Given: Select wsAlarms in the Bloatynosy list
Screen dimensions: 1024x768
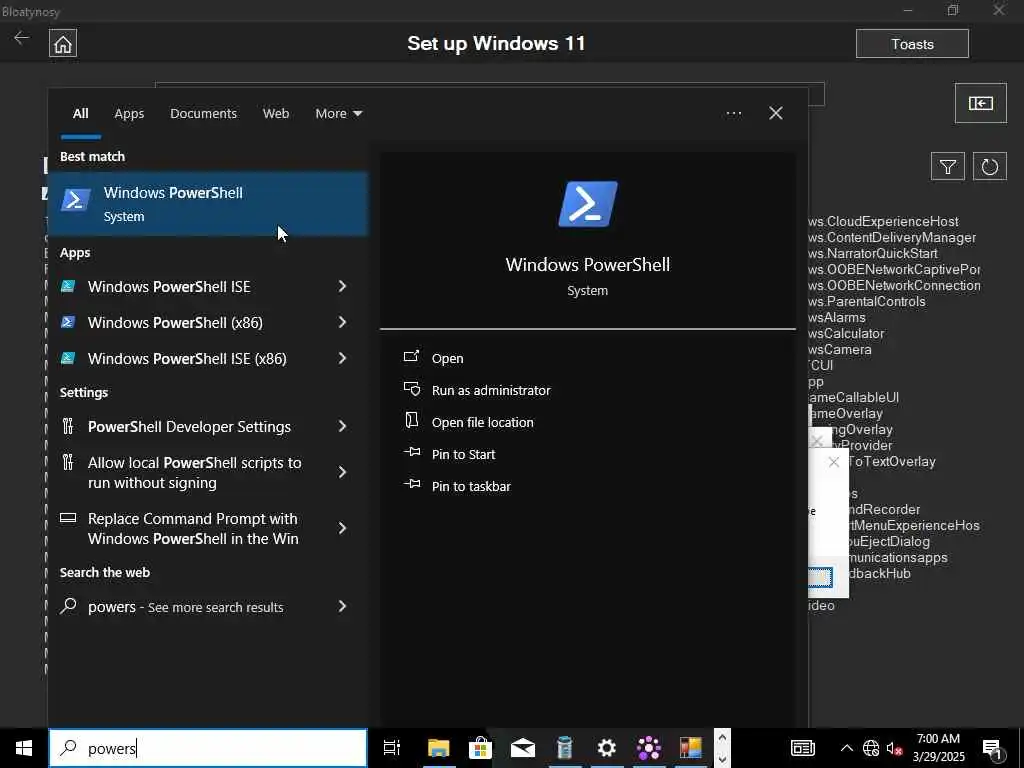Looking at the screenshot, I should [x=837, y=317].
